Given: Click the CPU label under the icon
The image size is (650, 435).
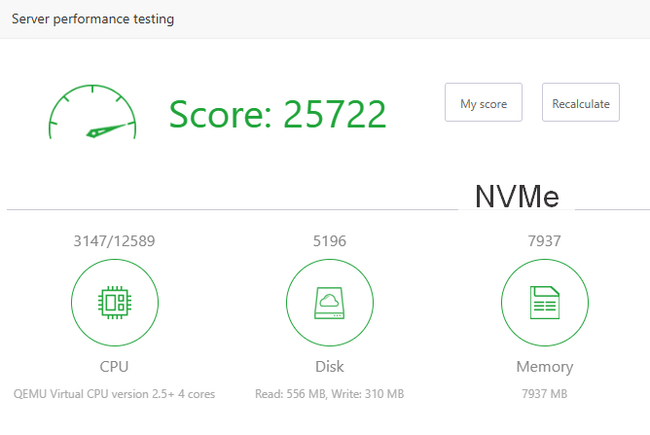Looking at the screenshot, I should (x=114, y=367).
